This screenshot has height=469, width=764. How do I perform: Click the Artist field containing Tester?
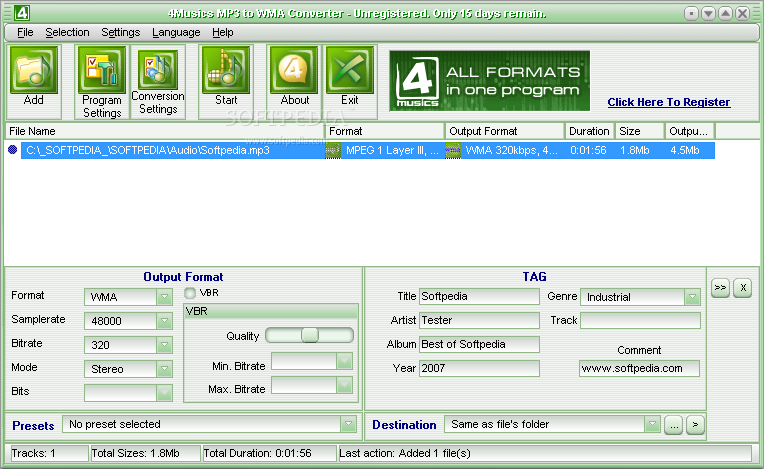coord(479,320)
